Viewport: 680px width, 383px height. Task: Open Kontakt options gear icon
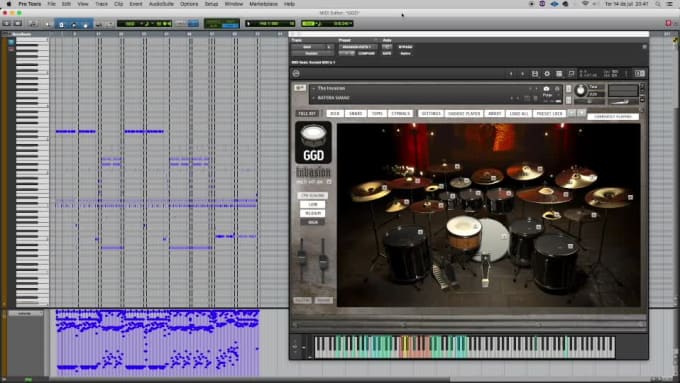pos(547,74)
